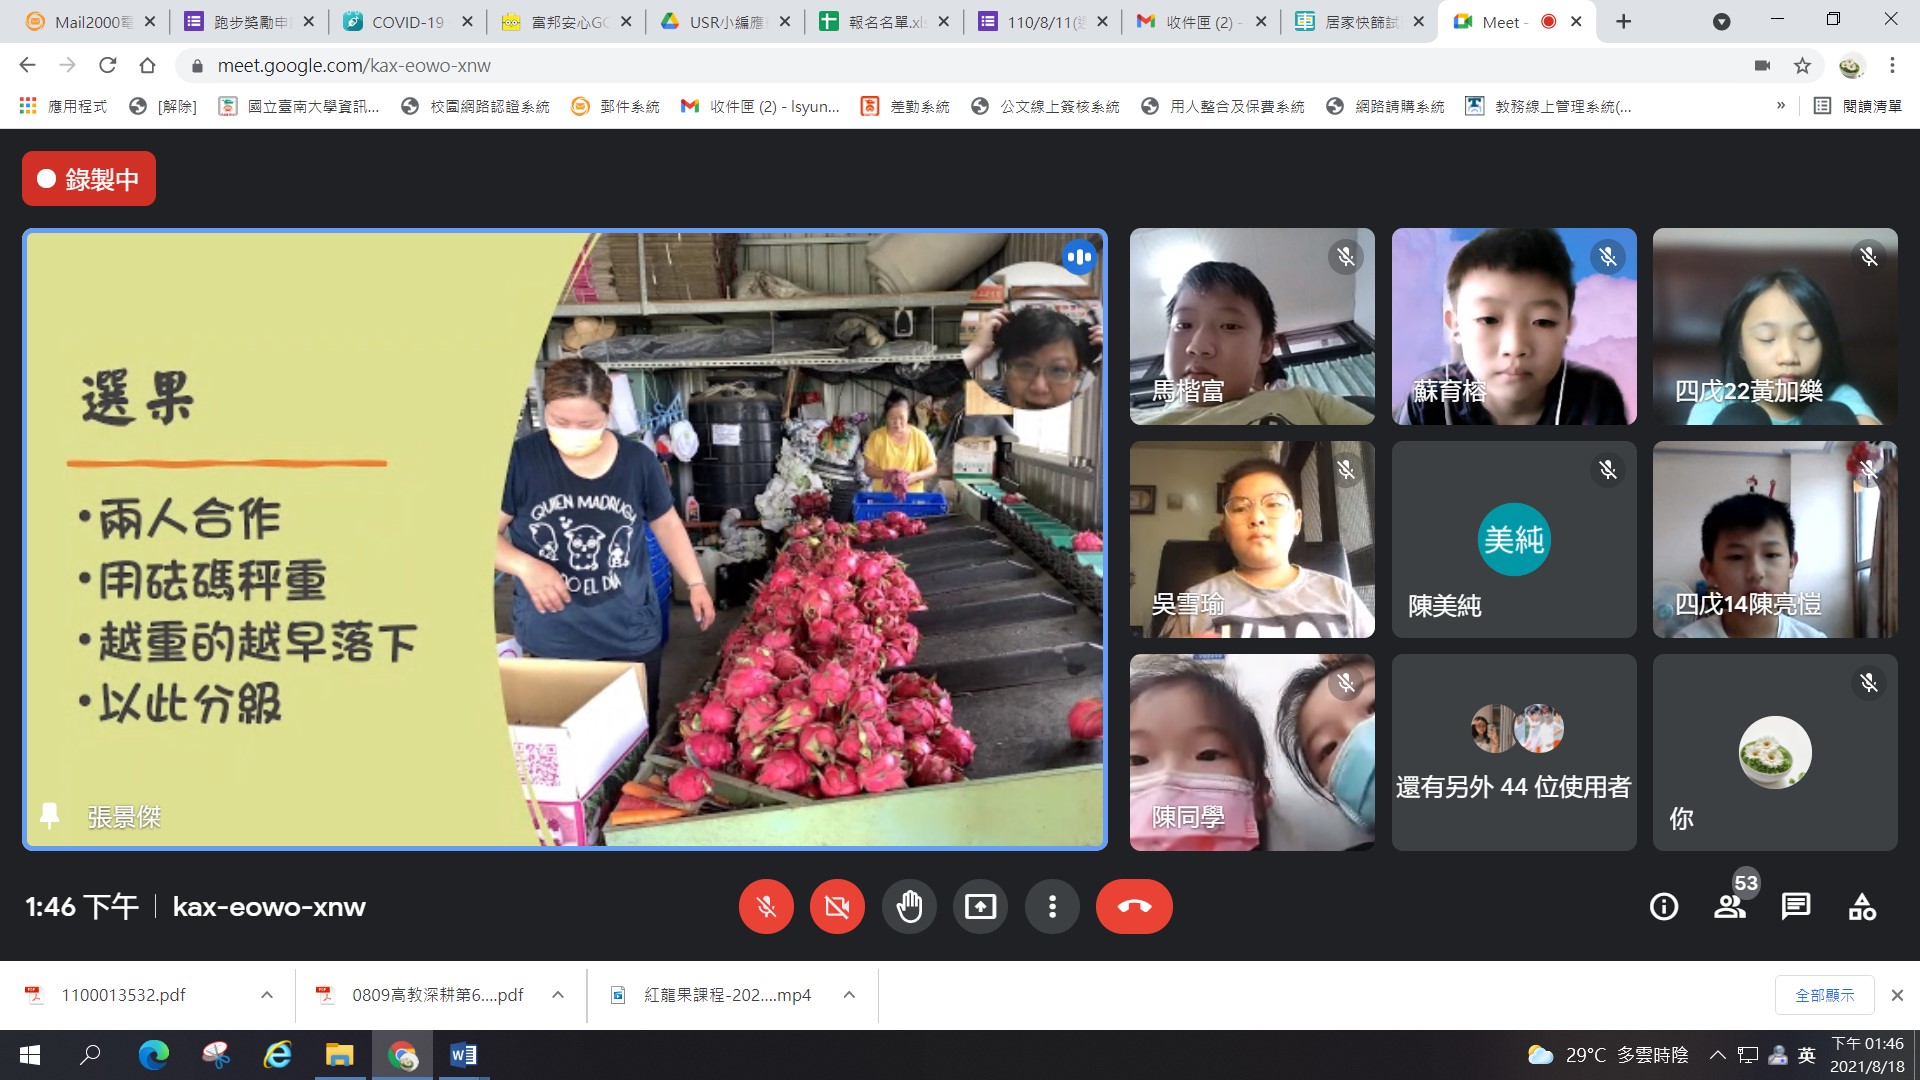Click 全部顯示 to show all downloads
Image resolution: width=1920 pixels, height=1080 pixels.
[x=1824, y=995]
